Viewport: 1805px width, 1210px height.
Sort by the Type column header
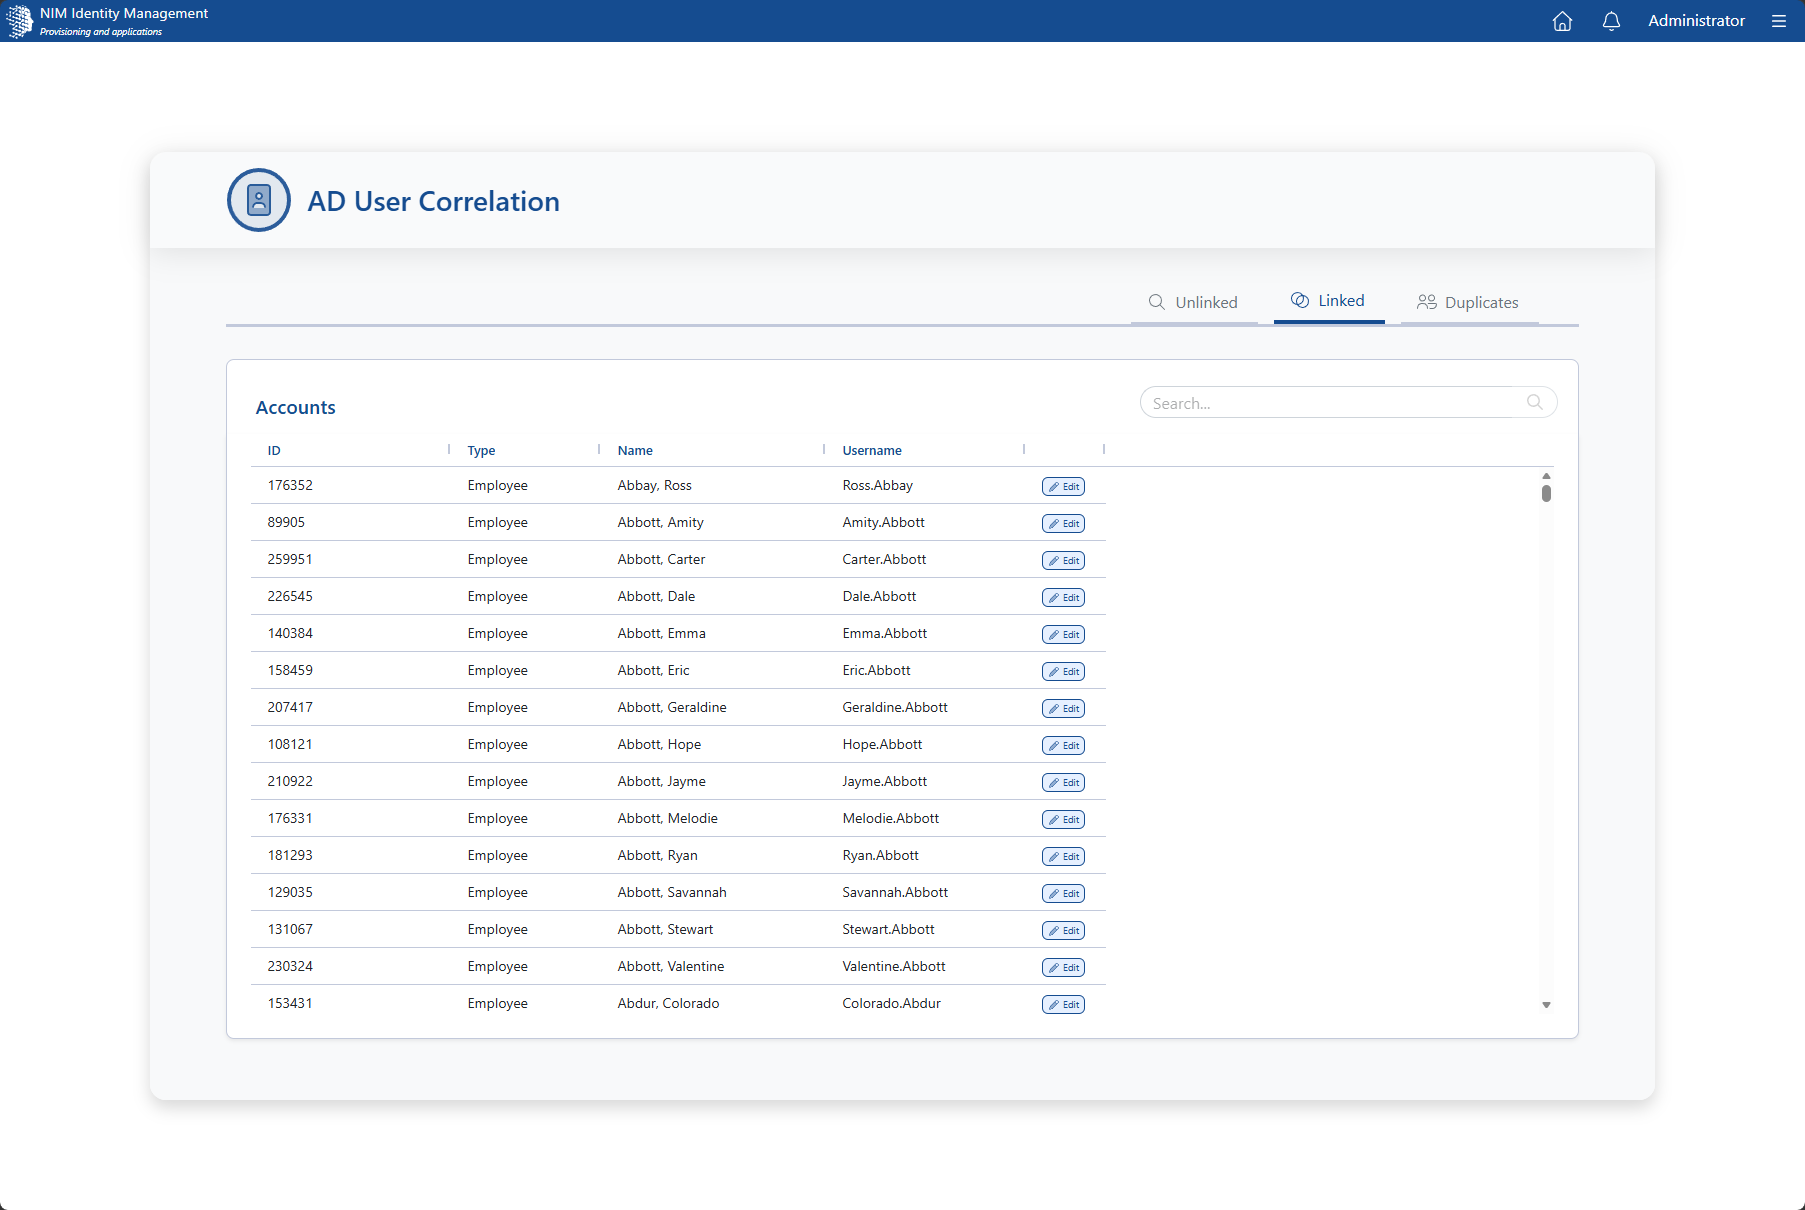481,450
